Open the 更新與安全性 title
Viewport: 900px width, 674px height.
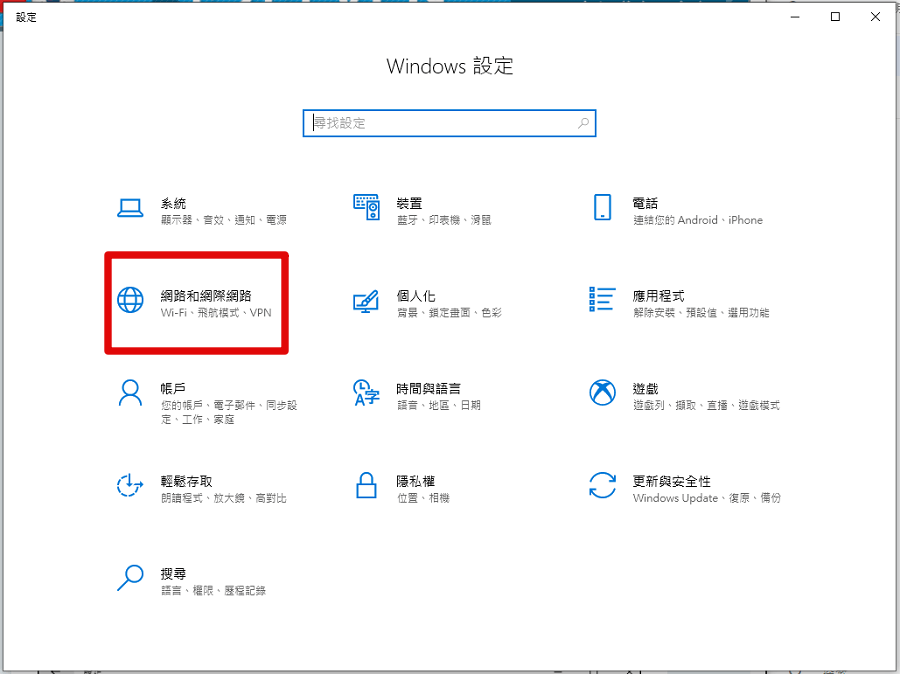click(672, 481)
